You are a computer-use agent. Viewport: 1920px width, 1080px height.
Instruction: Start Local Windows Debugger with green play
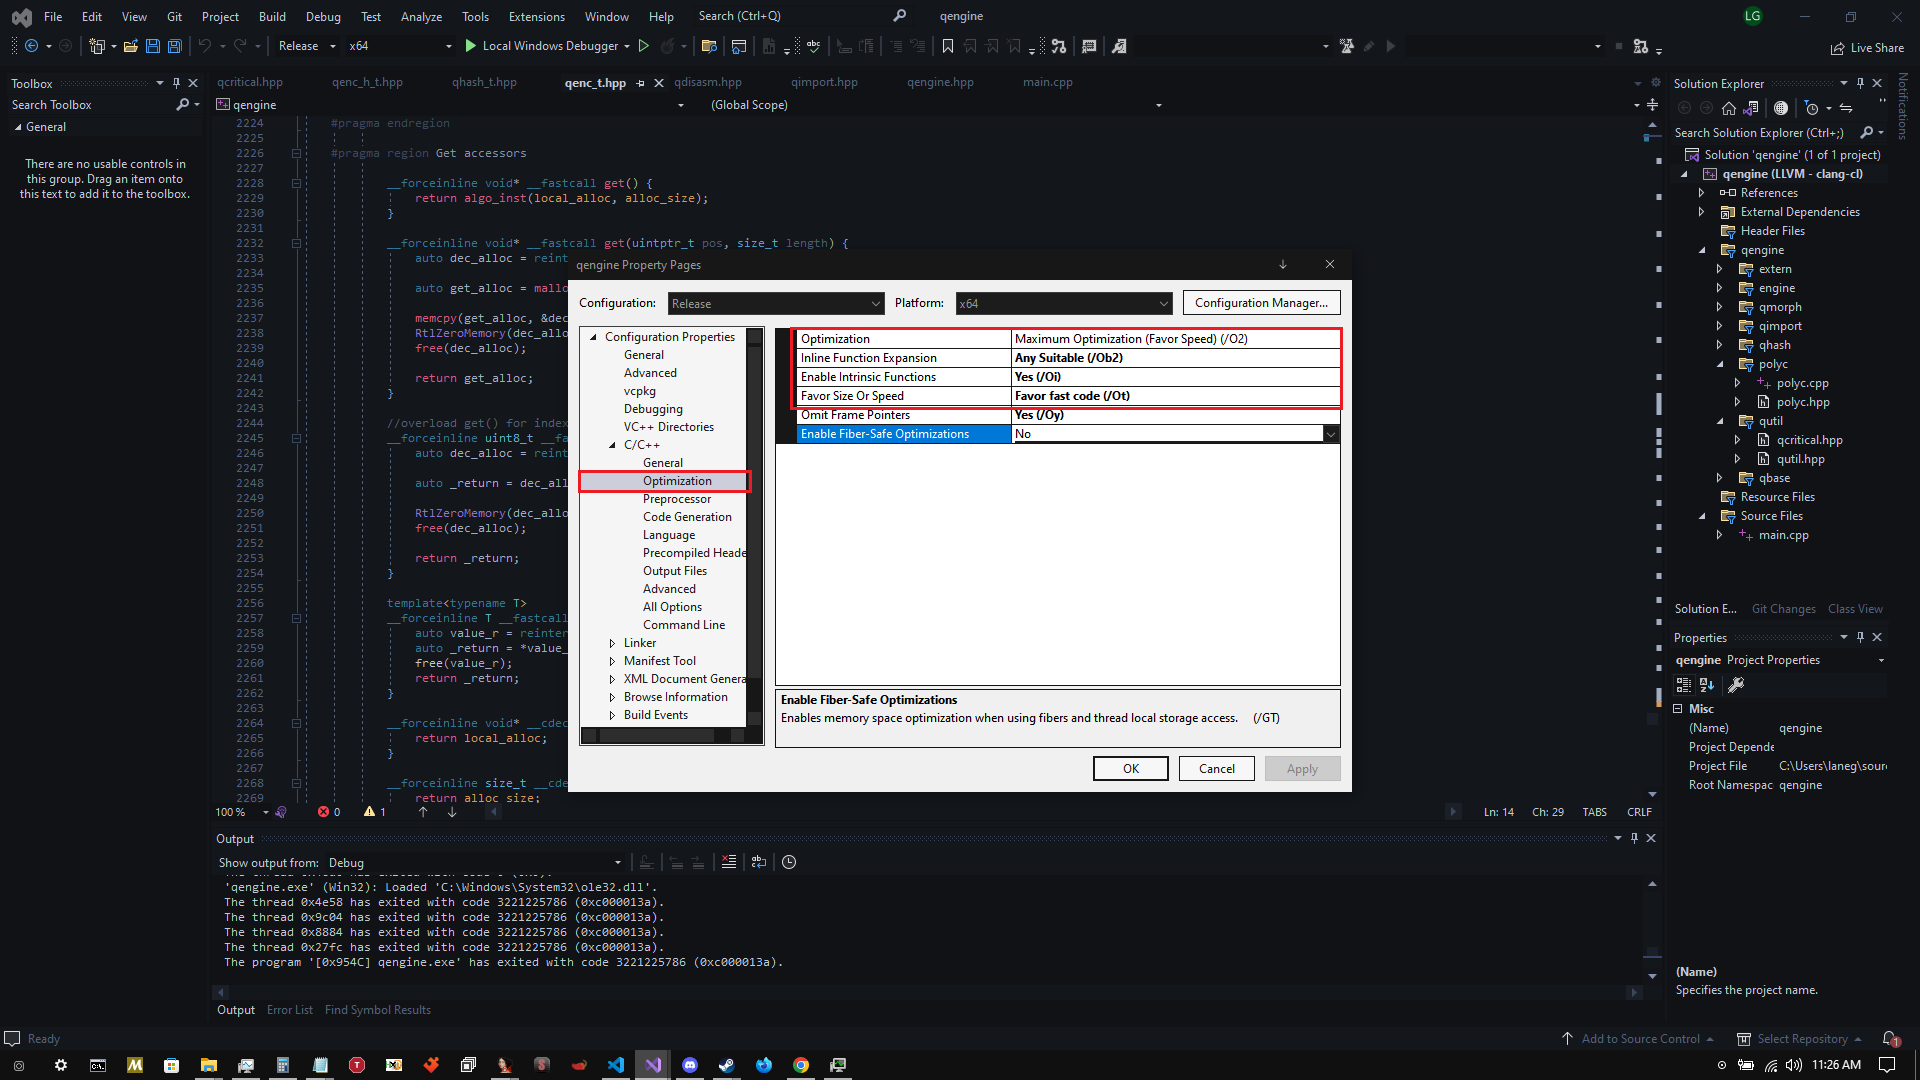(x=471, y=46)
